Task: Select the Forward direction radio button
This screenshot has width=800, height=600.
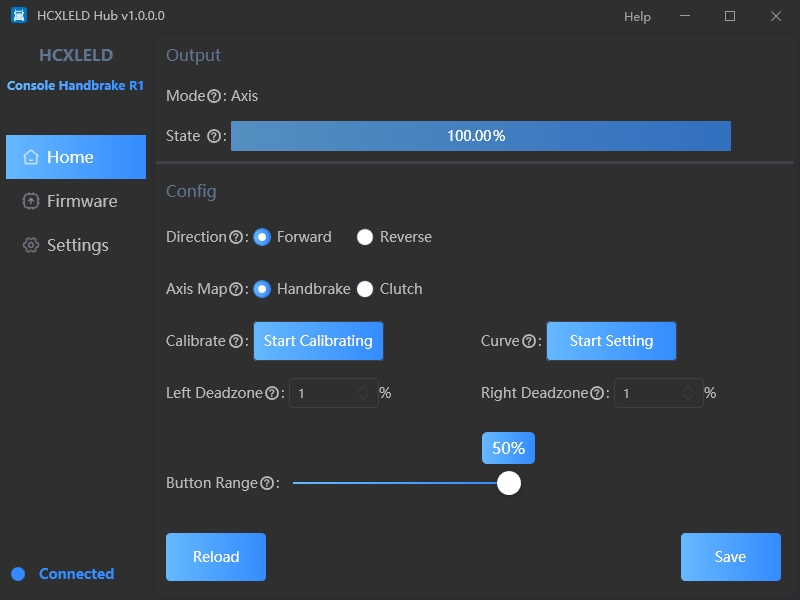Action: coord(262,237)
